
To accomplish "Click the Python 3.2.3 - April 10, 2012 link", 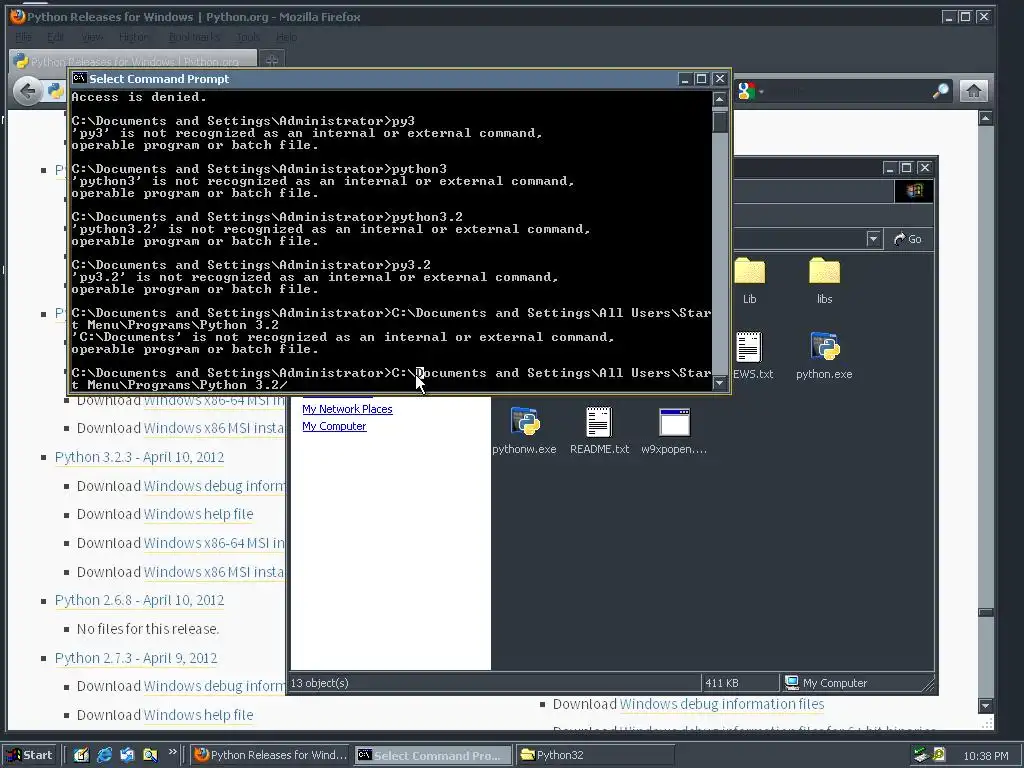I will pyautogui.click(x=139, y=457).
